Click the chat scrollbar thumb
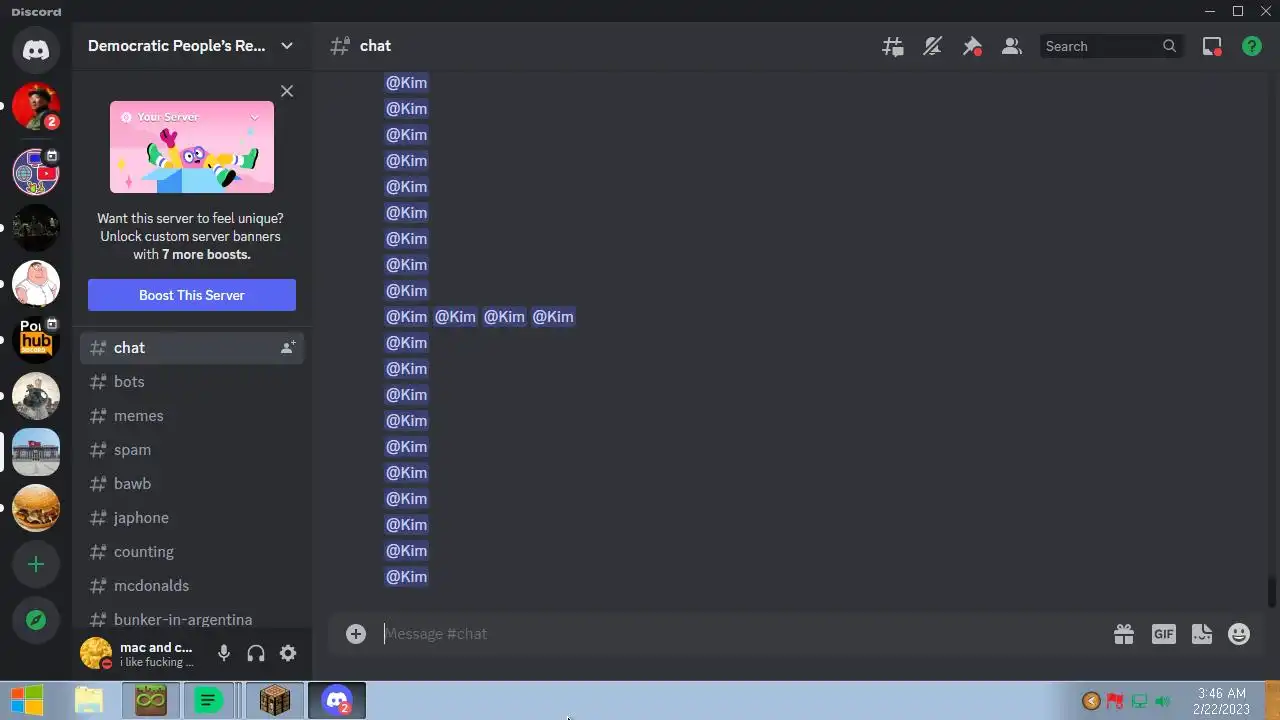 click(x=1272, y=591)
